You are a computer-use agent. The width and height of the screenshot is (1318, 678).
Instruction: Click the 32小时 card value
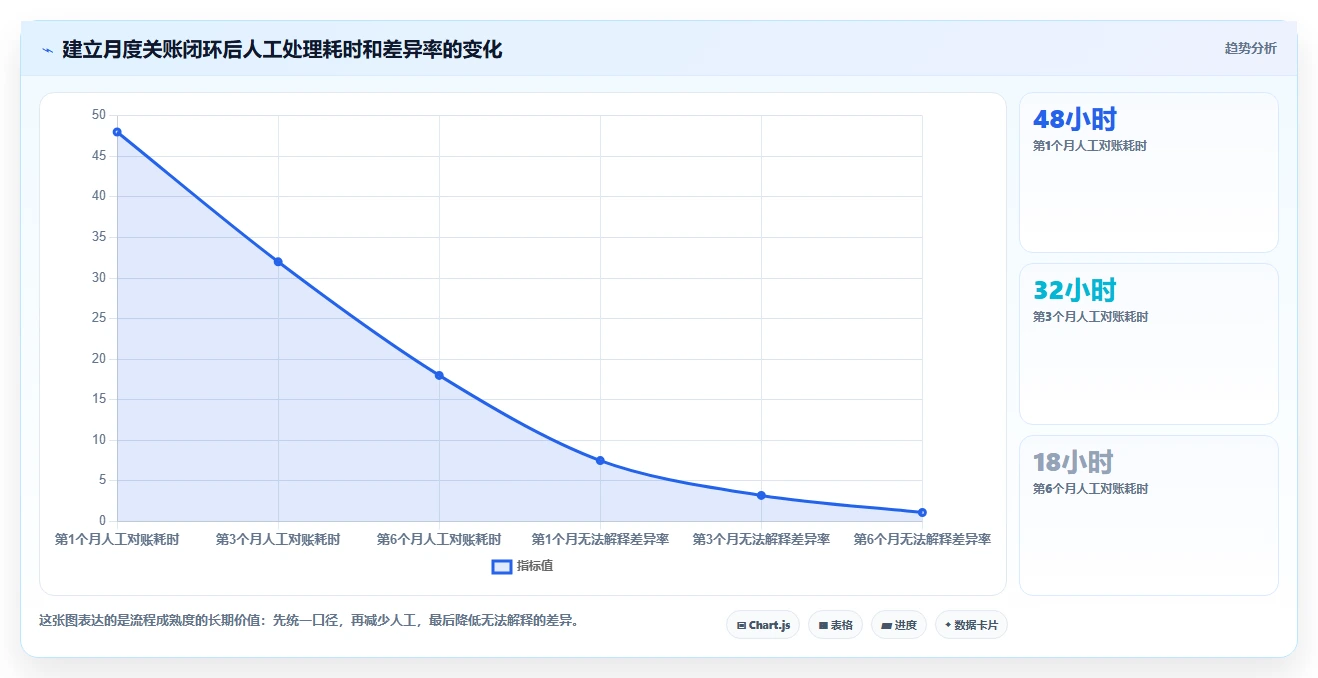point(1074,291)
